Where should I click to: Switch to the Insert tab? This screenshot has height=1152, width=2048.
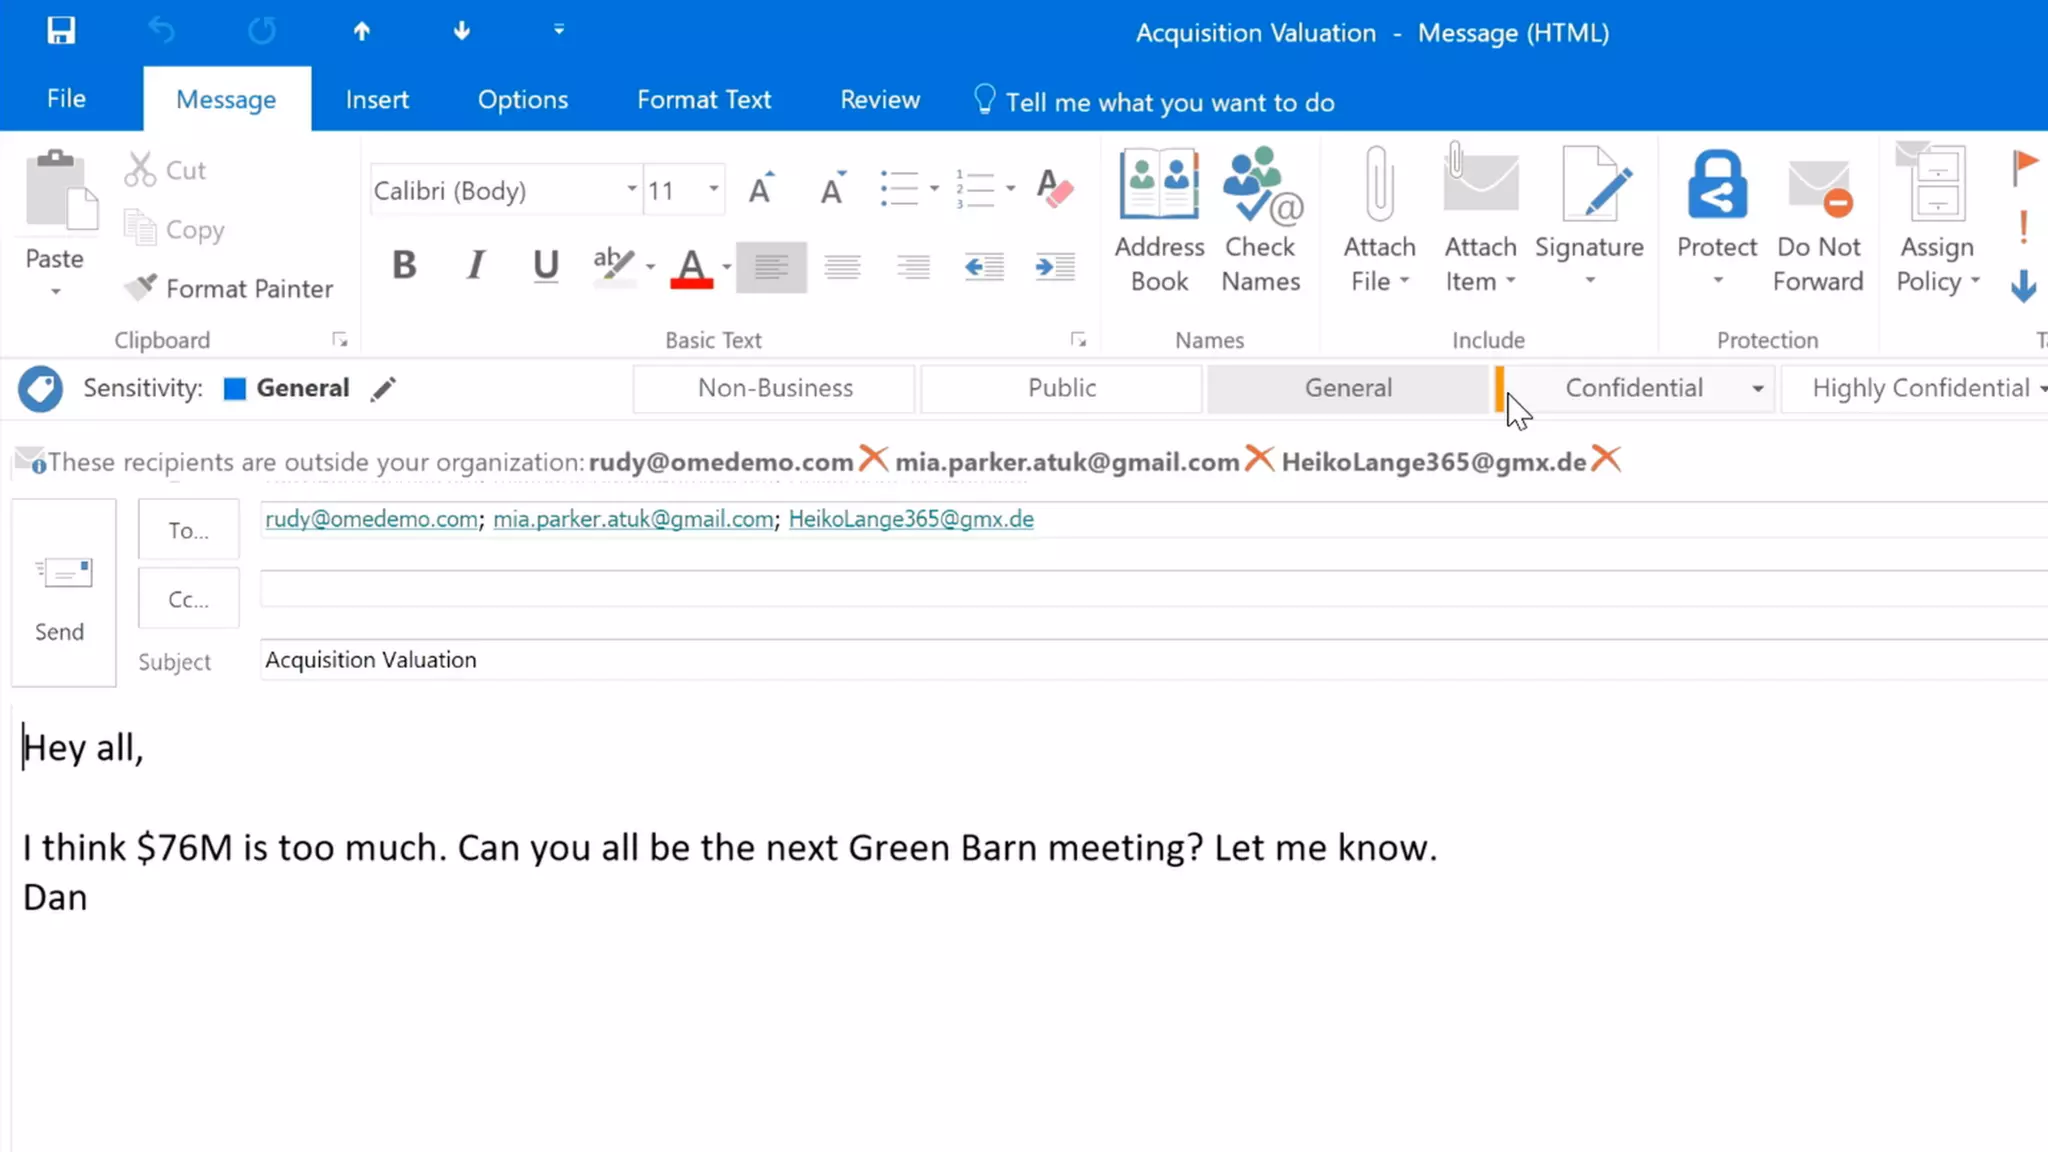pyautogui.click(x=377, y=99)
